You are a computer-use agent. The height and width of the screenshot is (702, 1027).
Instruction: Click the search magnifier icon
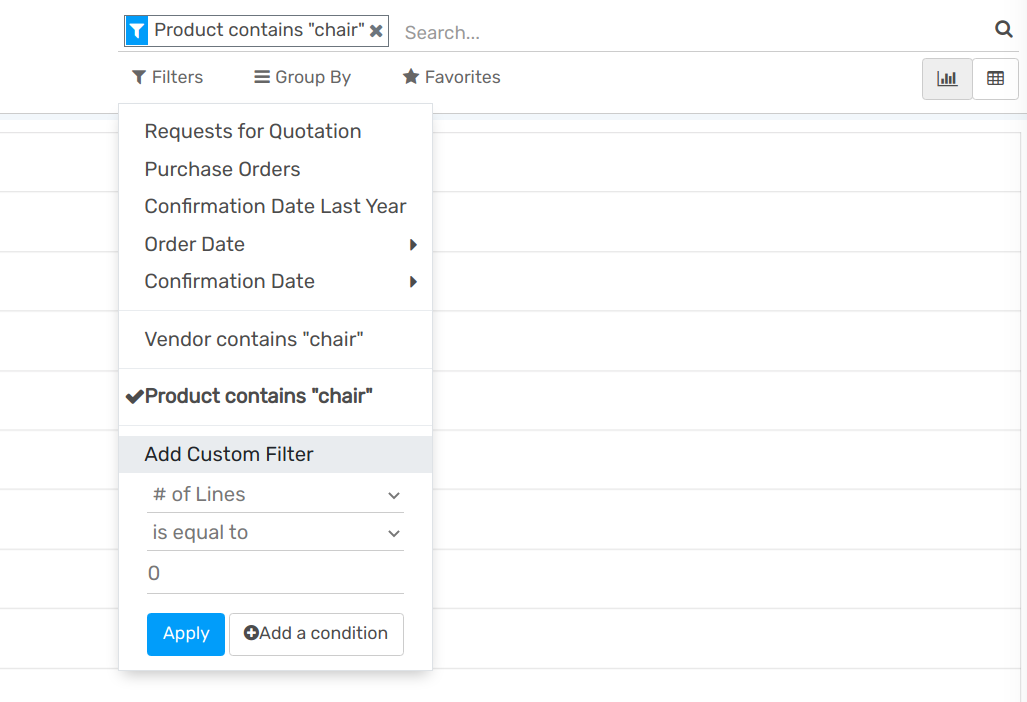[1003, 30]
